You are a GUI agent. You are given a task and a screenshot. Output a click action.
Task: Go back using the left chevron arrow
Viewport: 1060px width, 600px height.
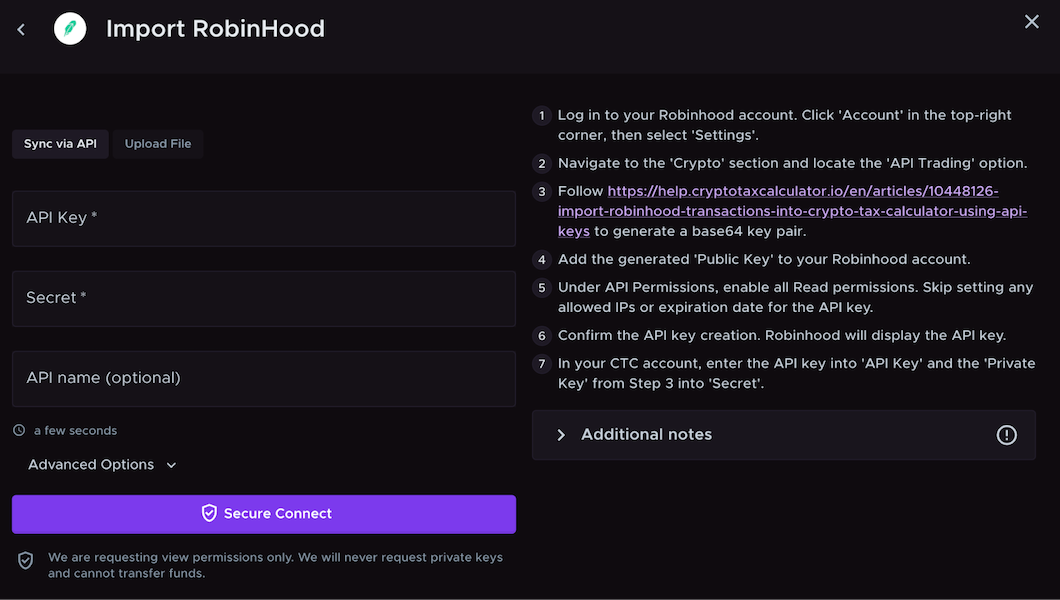point(21,30)
